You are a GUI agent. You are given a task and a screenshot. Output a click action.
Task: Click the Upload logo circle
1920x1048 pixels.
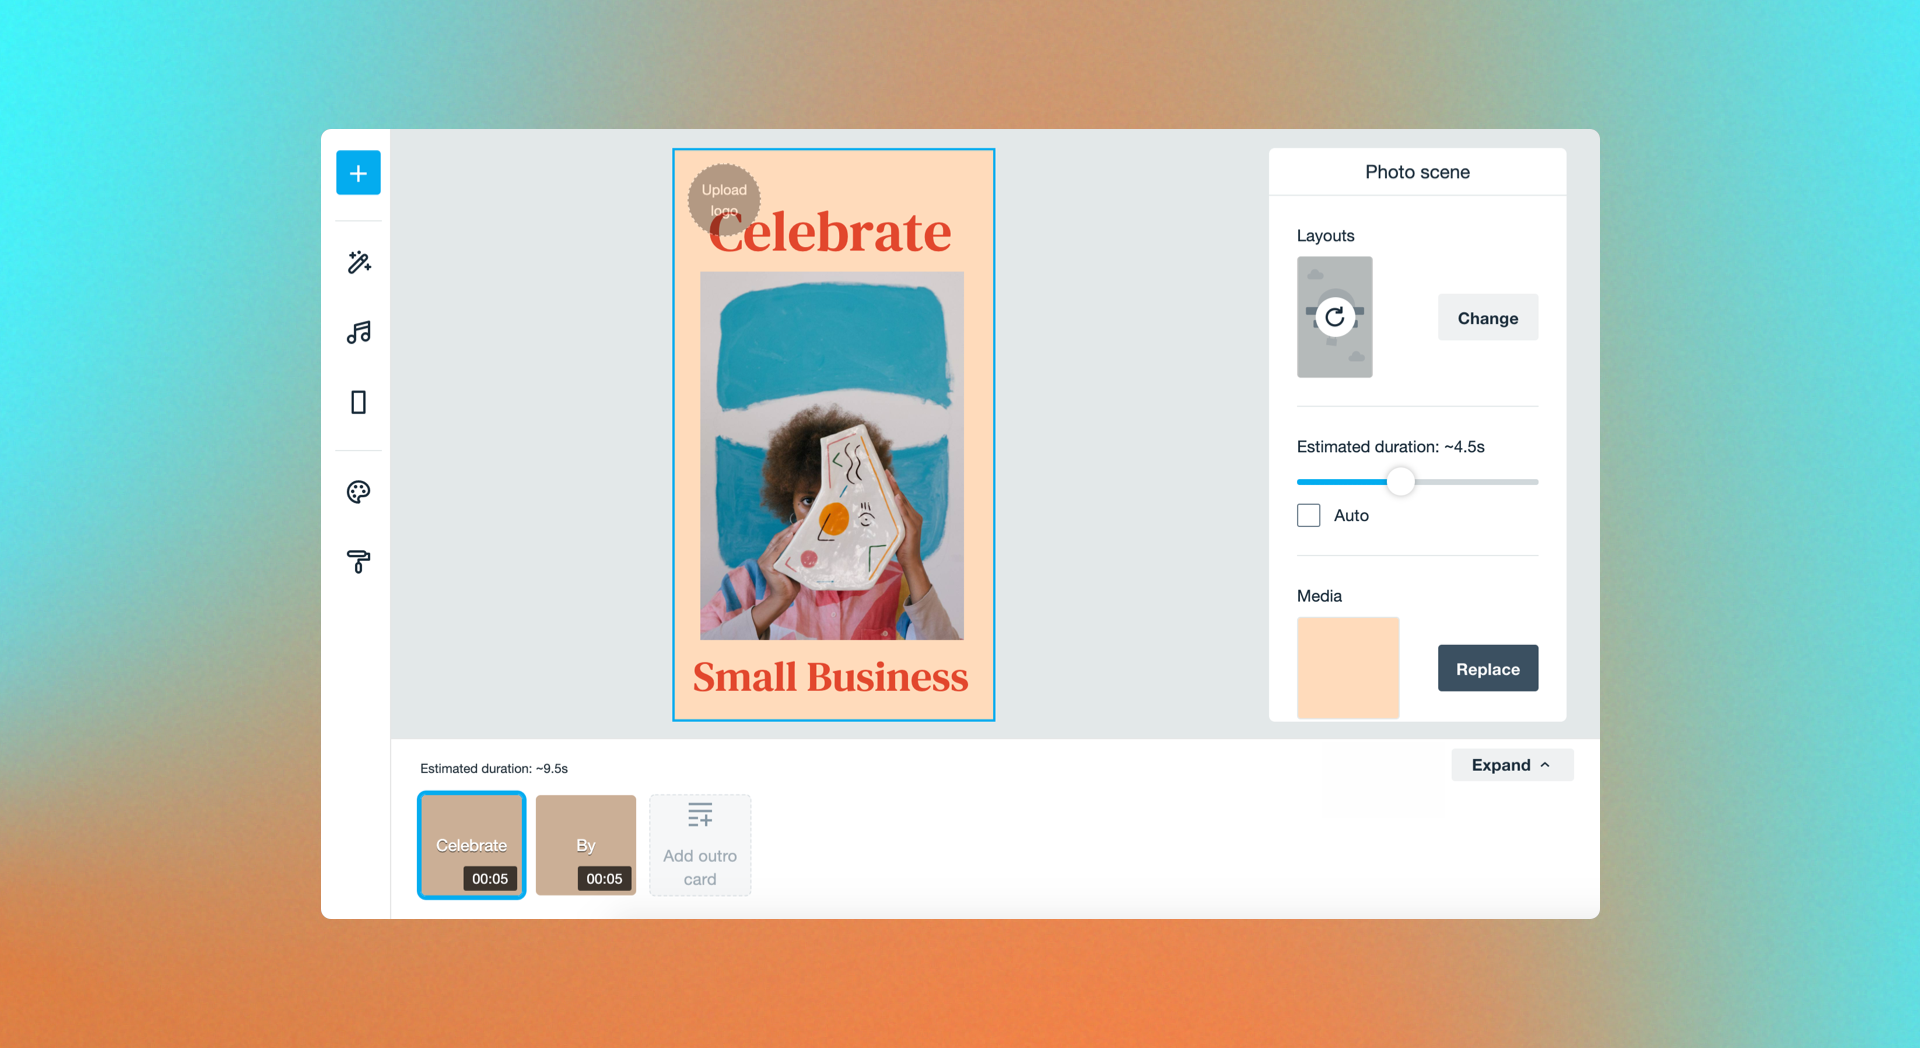pos(724,200)
